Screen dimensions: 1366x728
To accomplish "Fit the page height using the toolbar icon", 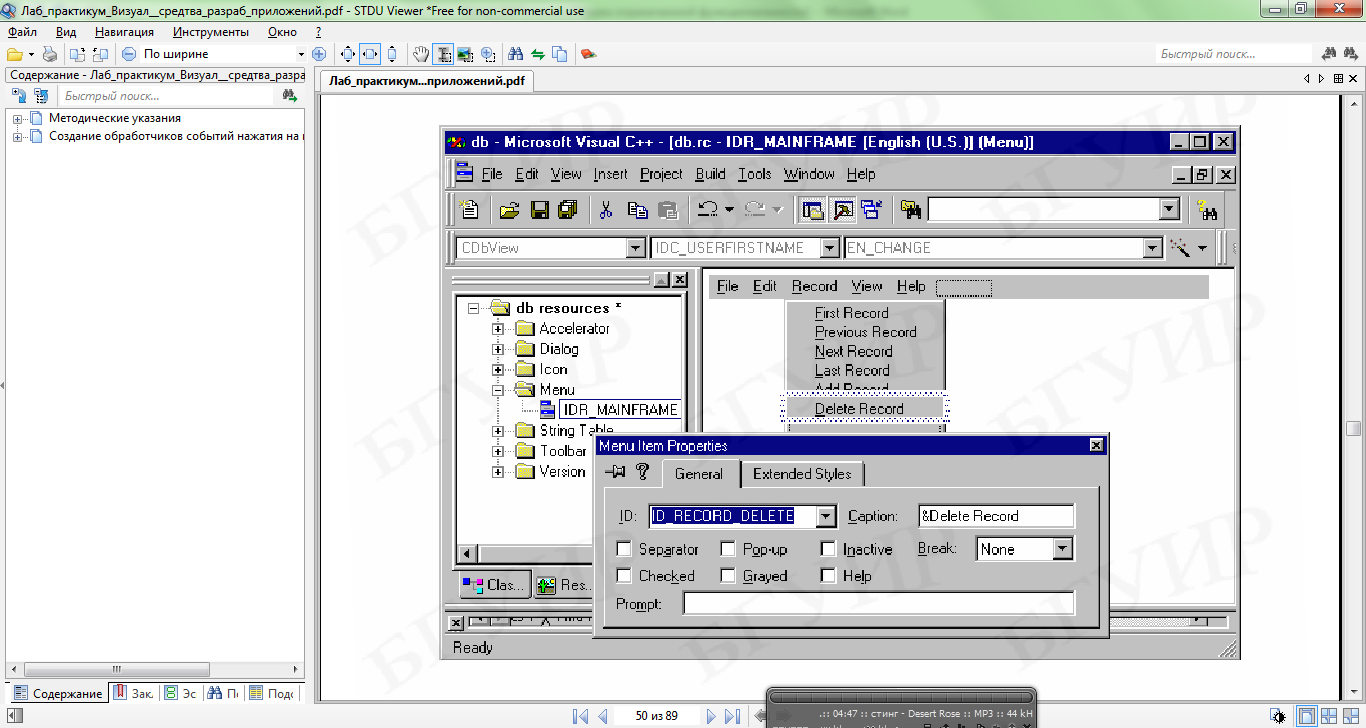I will (392, 54).
